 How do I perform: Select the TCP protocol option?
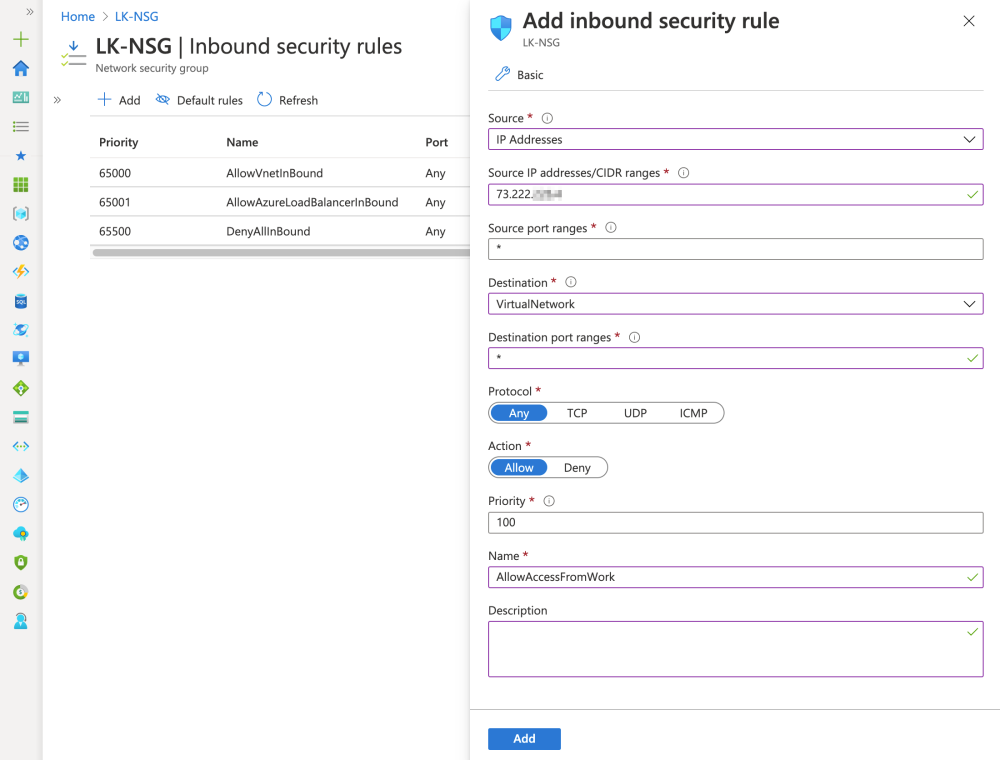(x=577, y=413)
